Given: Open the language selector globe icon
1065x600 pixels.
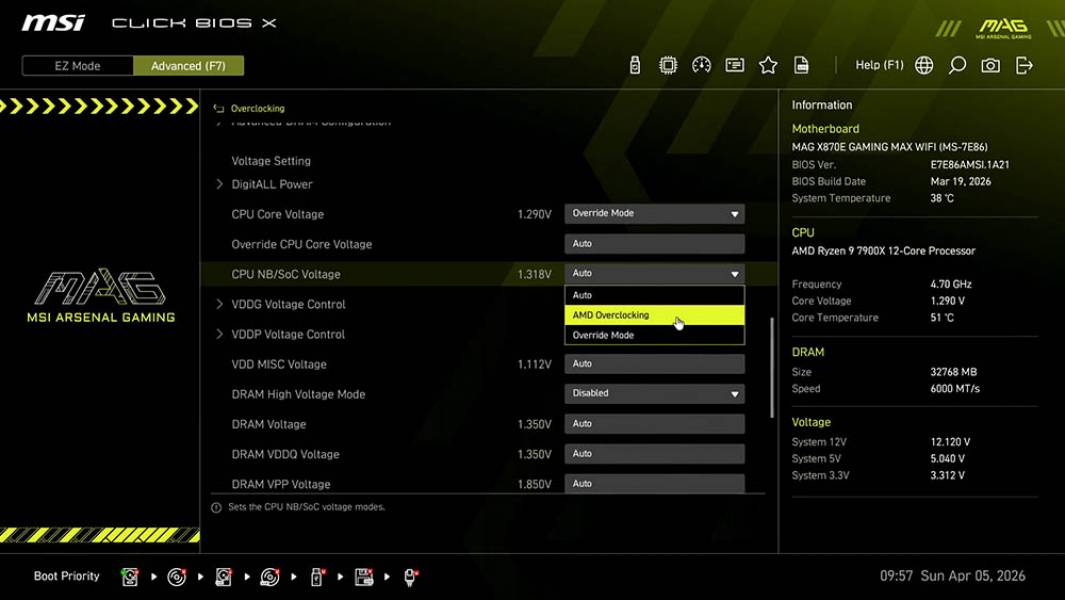Looking at the screenshot, I should click(x=923, y=64).
